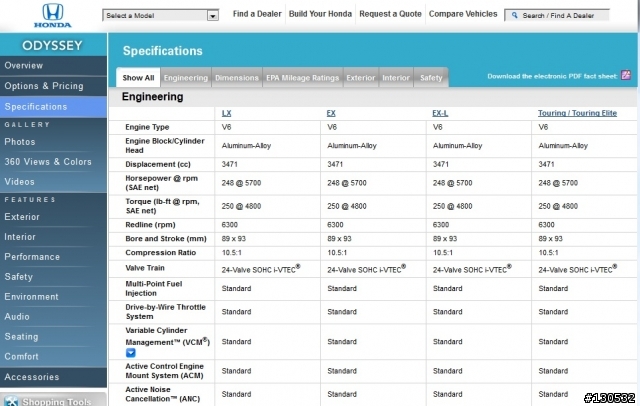Open Options & Pricing in sidebar
Image resolution: width=640 pixels, height=406 pixels.
coord(53,86)
